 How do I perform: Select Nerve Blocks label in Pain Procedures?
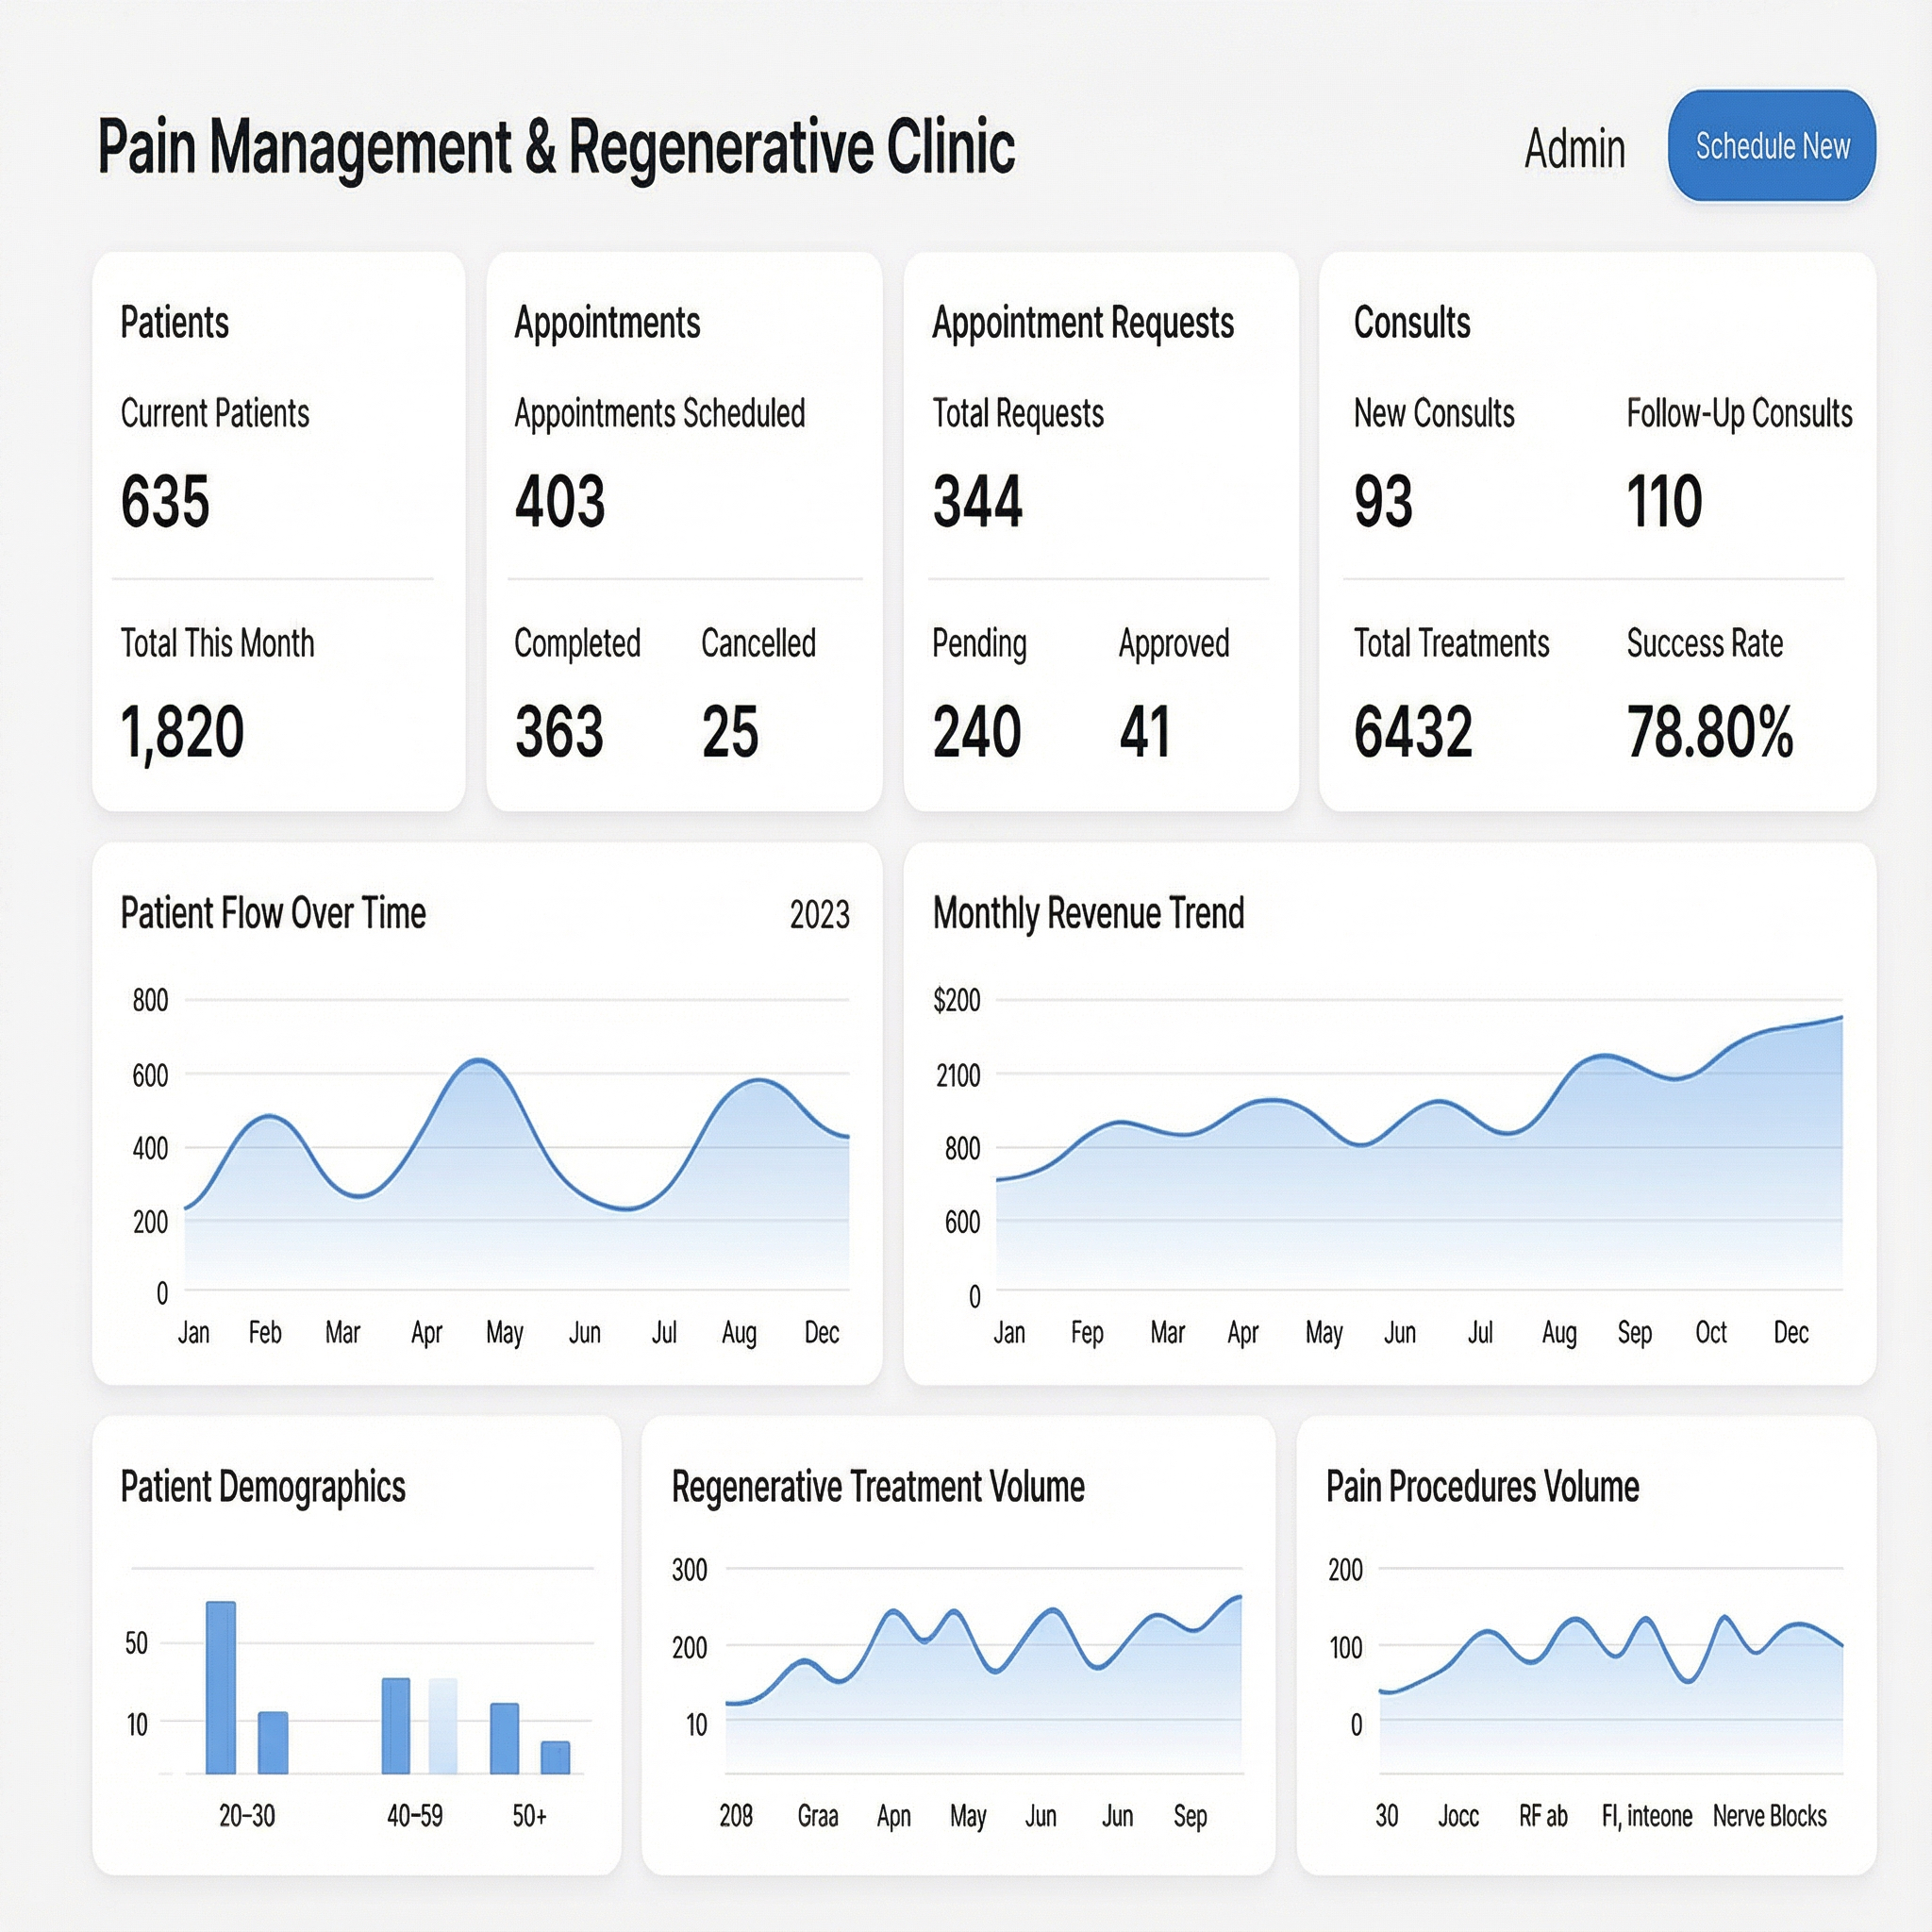(1769, 1815)
